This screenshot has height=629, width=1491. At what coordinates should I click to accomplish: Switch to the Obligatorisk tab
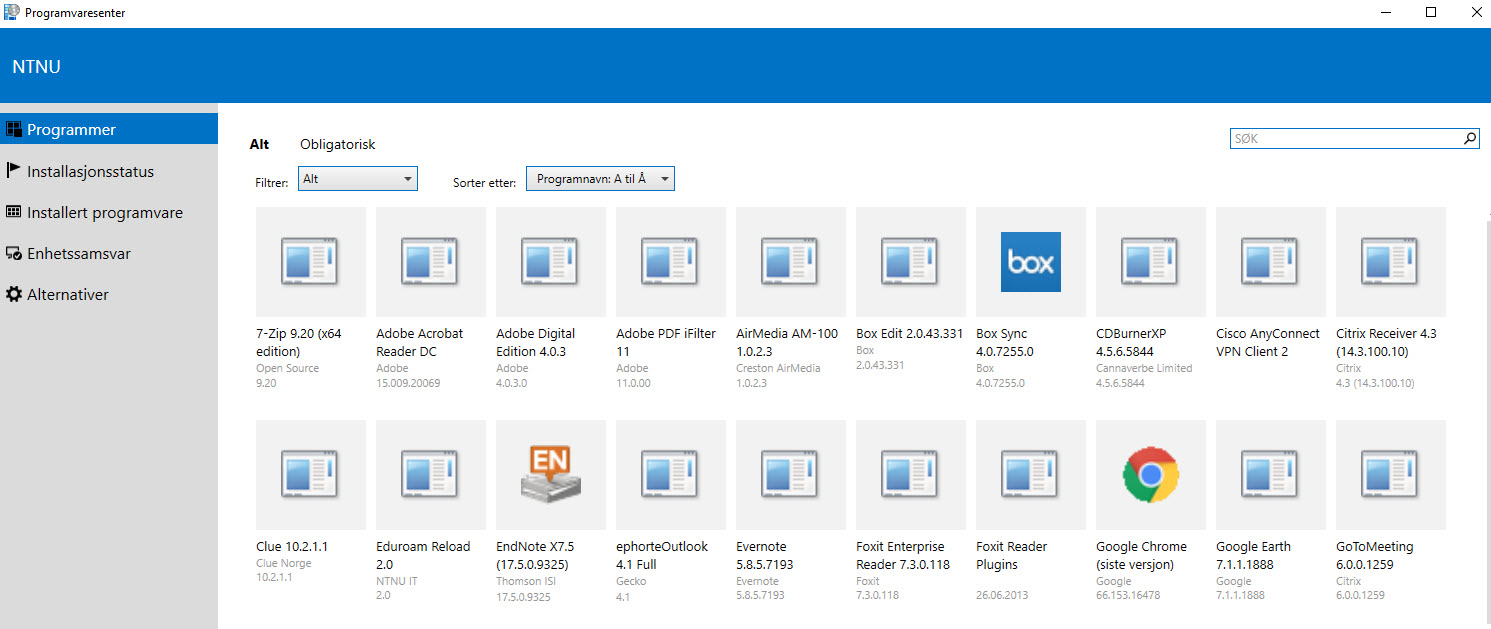(x=338, y=144)
